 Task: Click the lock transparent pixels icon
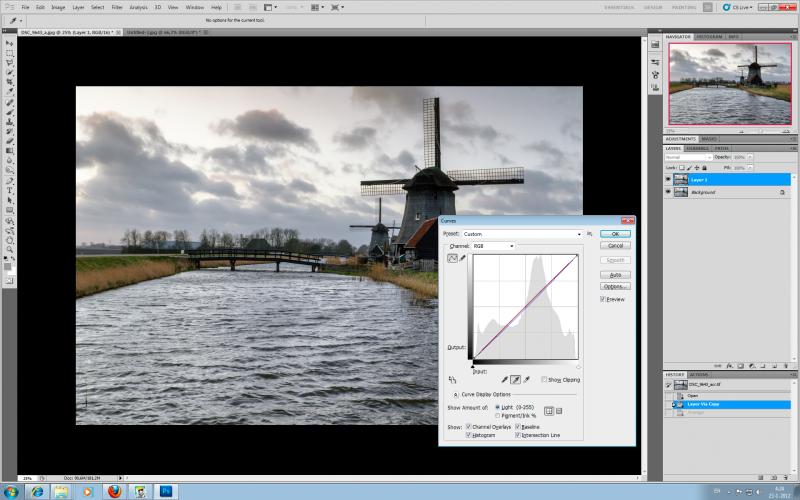682,167
